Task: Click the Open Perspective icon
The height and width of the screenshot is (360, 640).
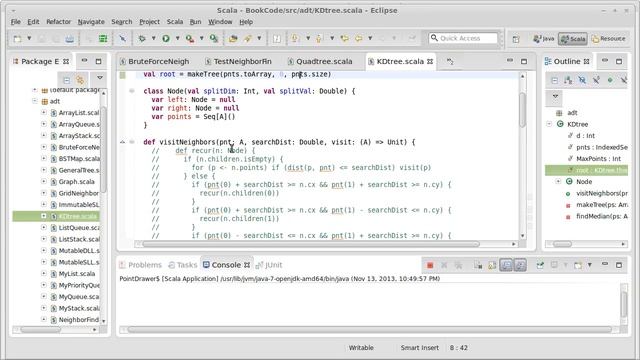Action: pos(516,39)
